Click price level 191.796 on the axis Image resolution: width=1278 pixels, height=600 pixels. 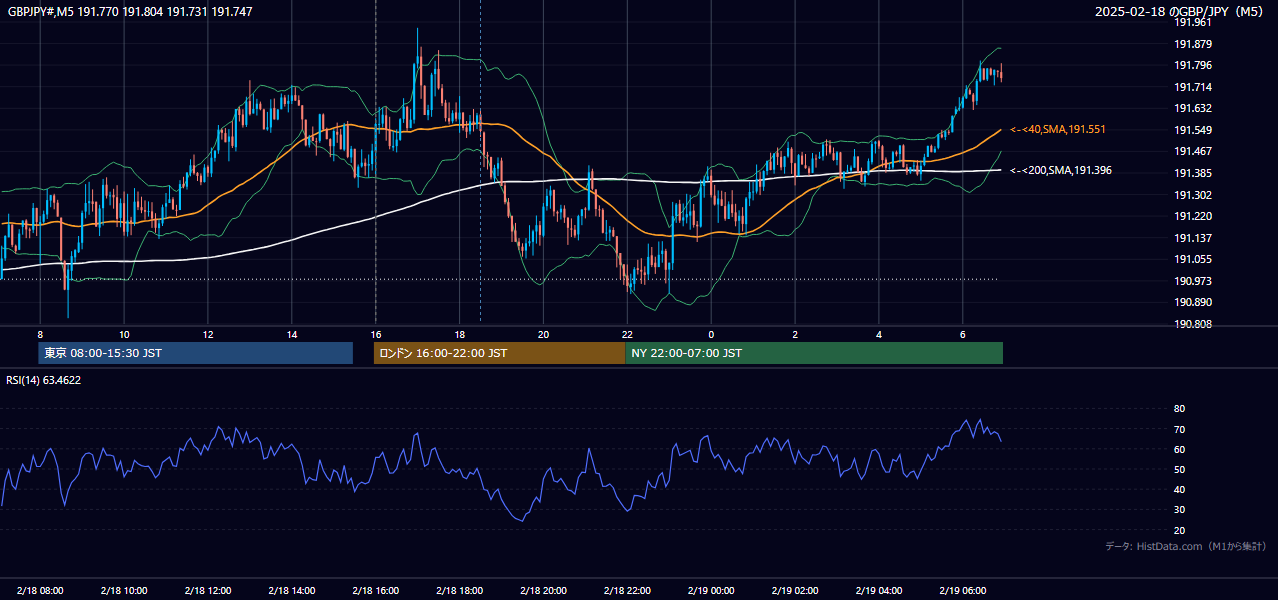pos(1193,66)
